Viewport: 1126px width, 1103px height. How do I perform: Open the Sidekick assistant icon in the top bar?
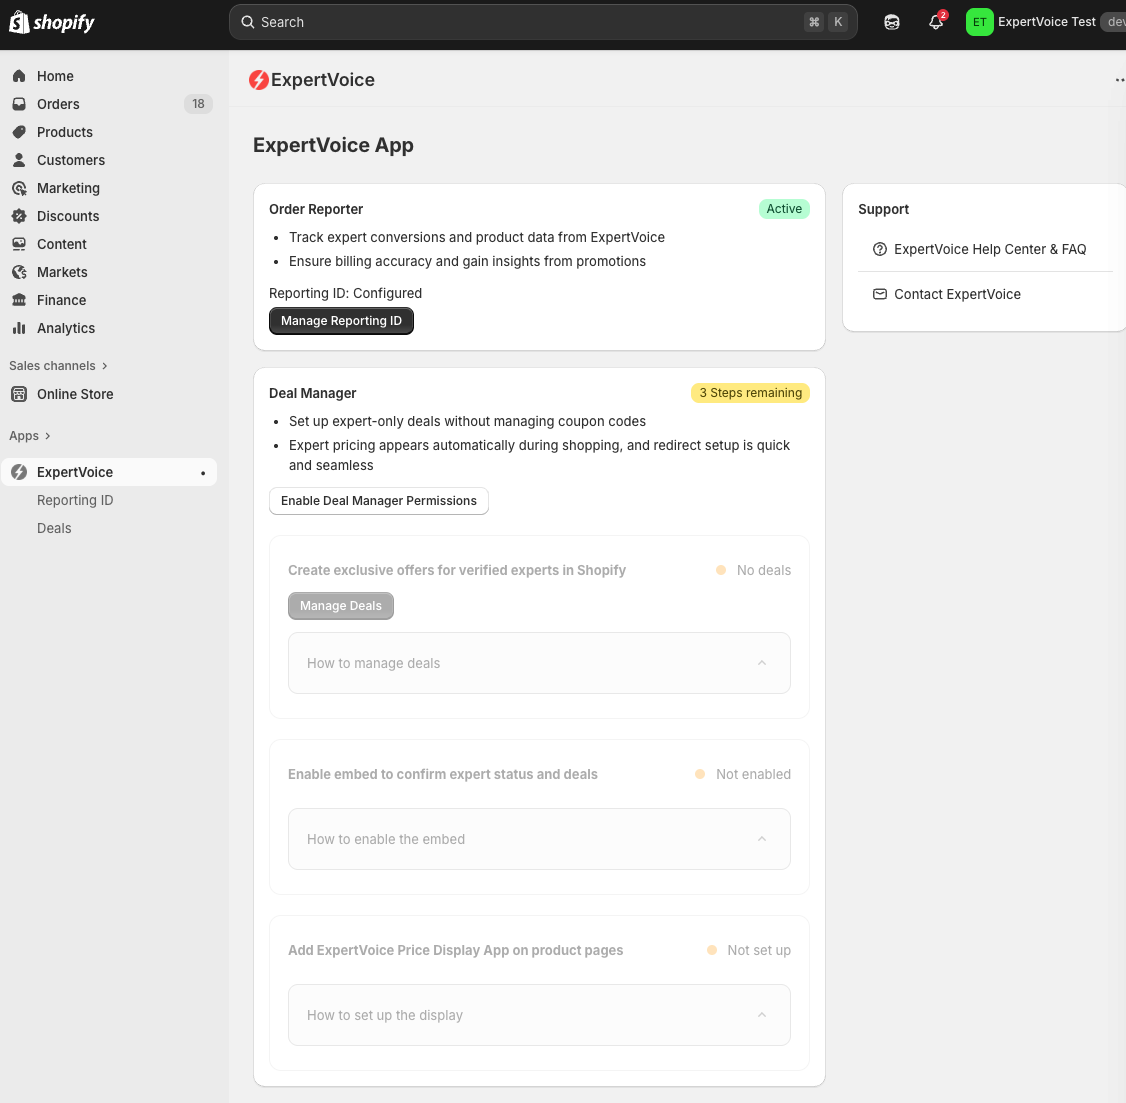click(892, 22)
